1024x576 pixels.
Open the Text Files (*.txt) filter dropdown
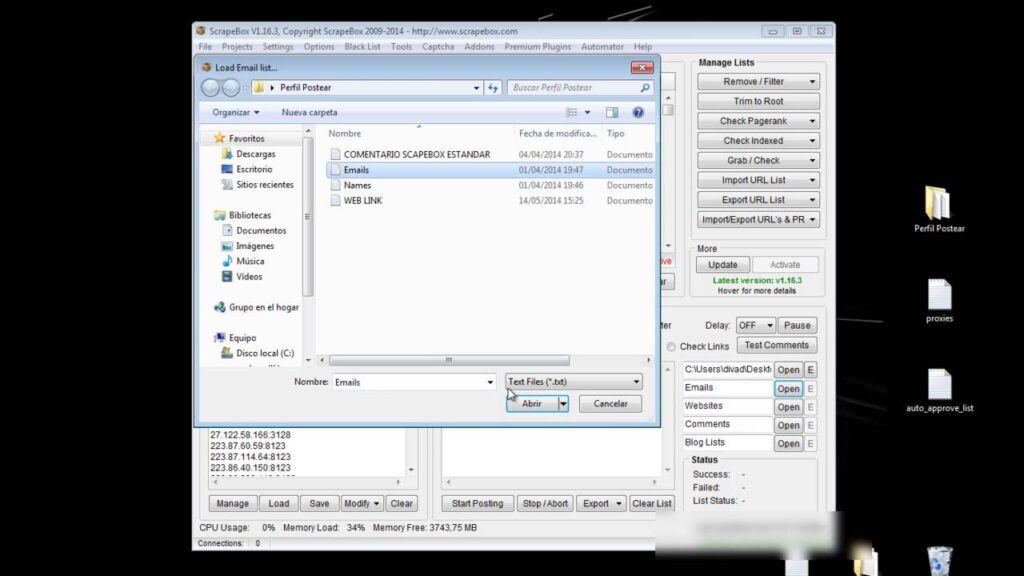pyautogui.click(x=573, y=381)
